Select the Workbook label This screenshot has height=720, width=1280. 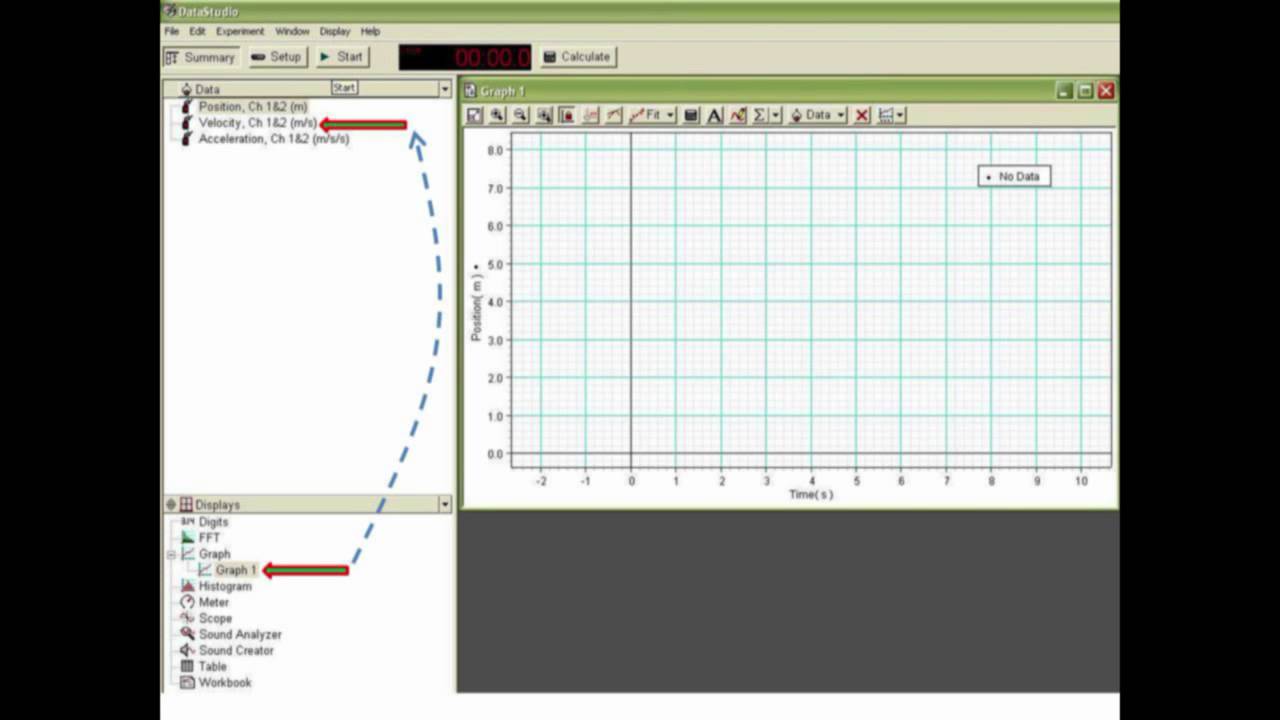(x=225, y=682)
